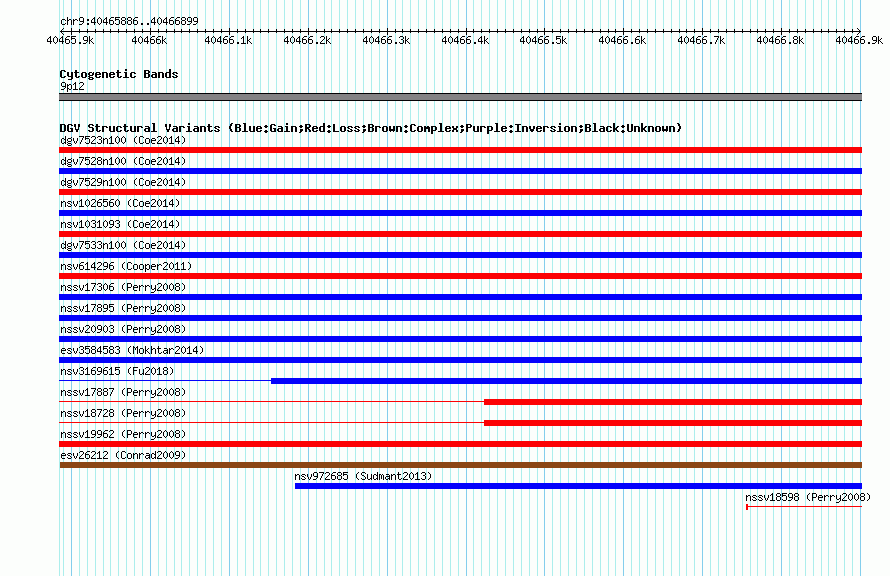Click the chr9:40465886..40466899 coordinate label
Viewport: 890px width, 576px height.
point(129,21)
